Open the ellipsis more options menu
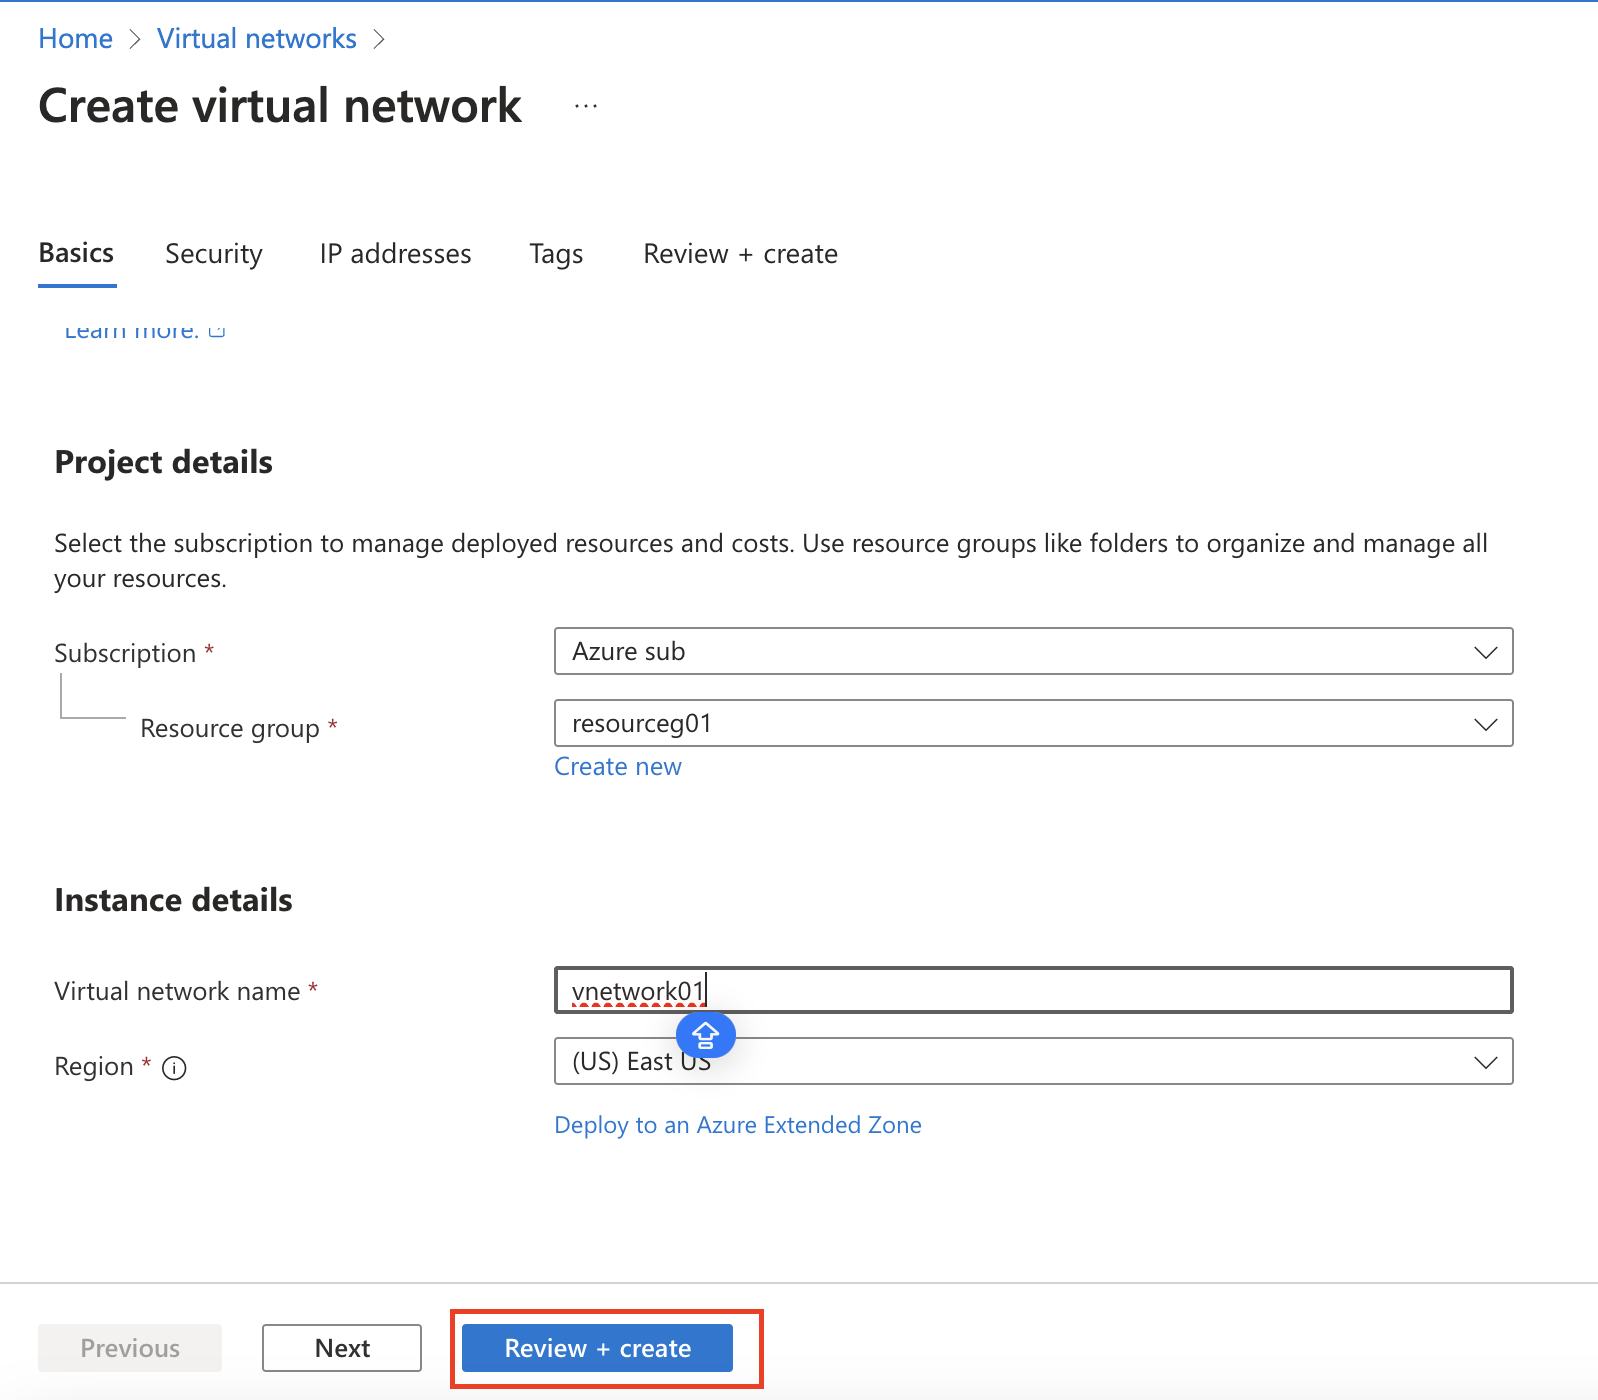The height and width of the screenshot is (1400, 1598). tap(586, 106)
